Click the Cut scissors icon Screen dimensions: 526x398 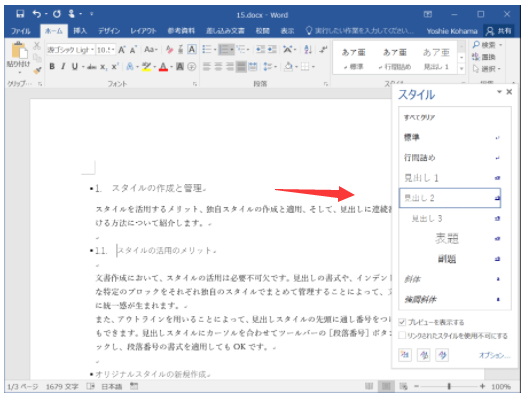pos(37,46)
